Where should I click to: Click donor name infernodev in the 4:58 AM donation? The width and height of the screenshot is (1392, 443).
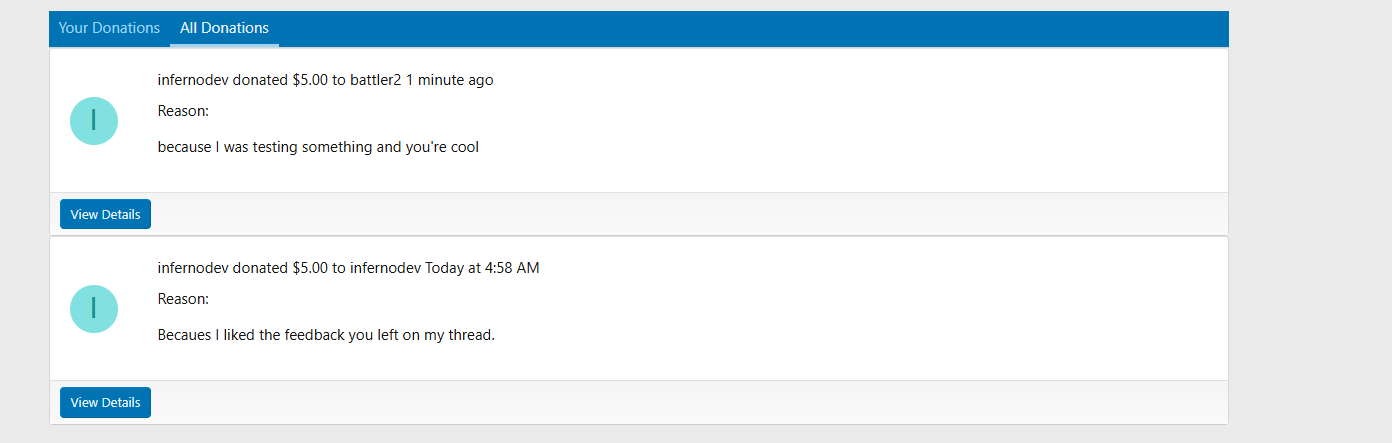(193, 268)
